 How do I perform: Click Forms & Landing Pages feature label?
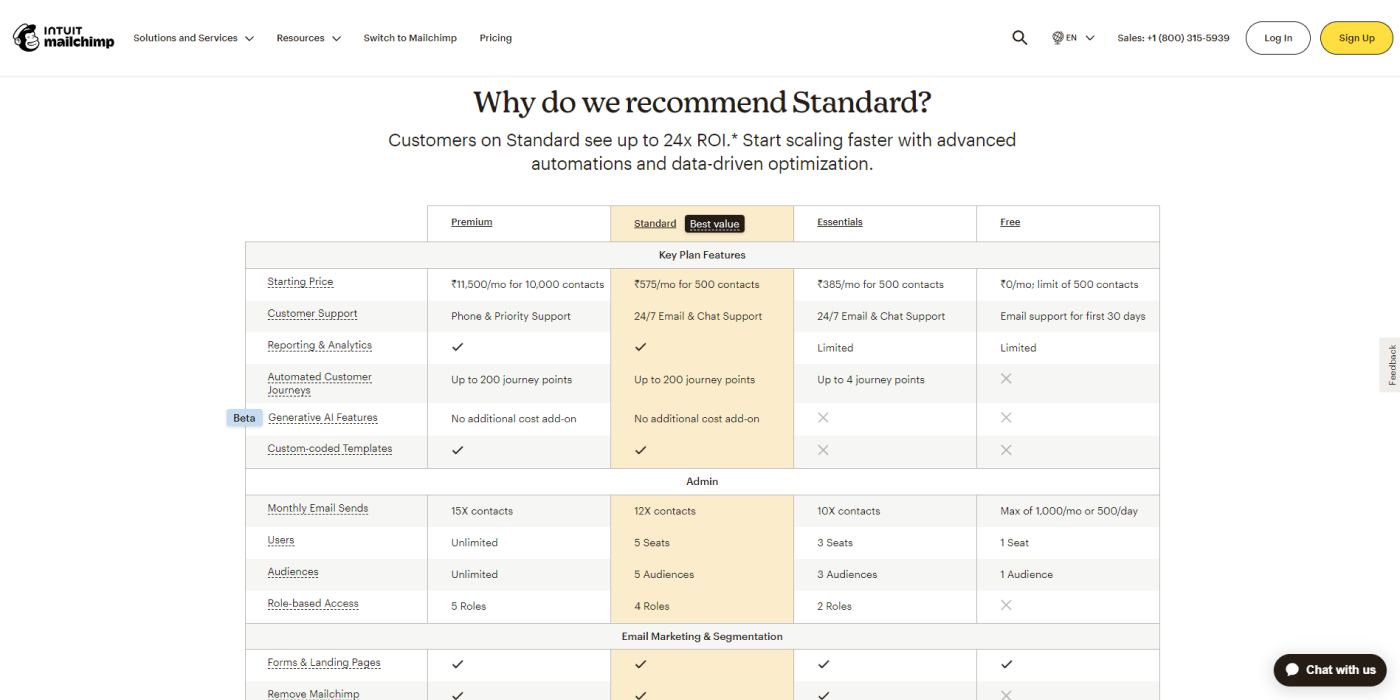(x=324, y=663)
